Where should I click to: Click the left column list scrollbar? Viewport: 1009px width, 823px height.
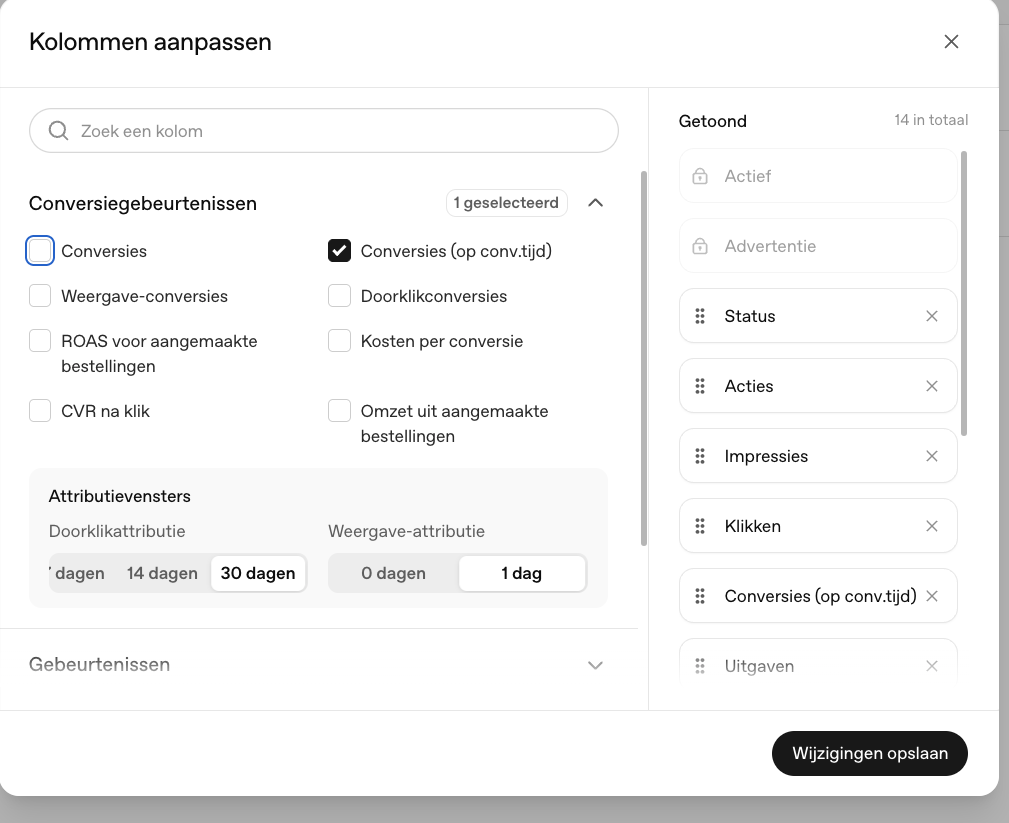[x=643, y=358]
